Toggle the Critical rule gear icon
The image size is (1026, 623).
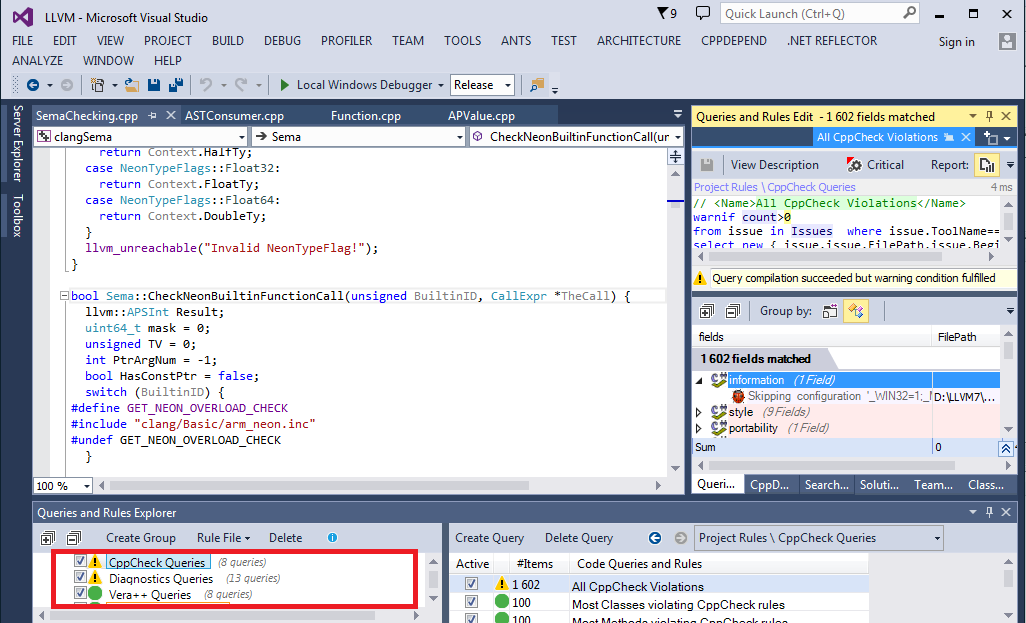(x=853, y=165)
